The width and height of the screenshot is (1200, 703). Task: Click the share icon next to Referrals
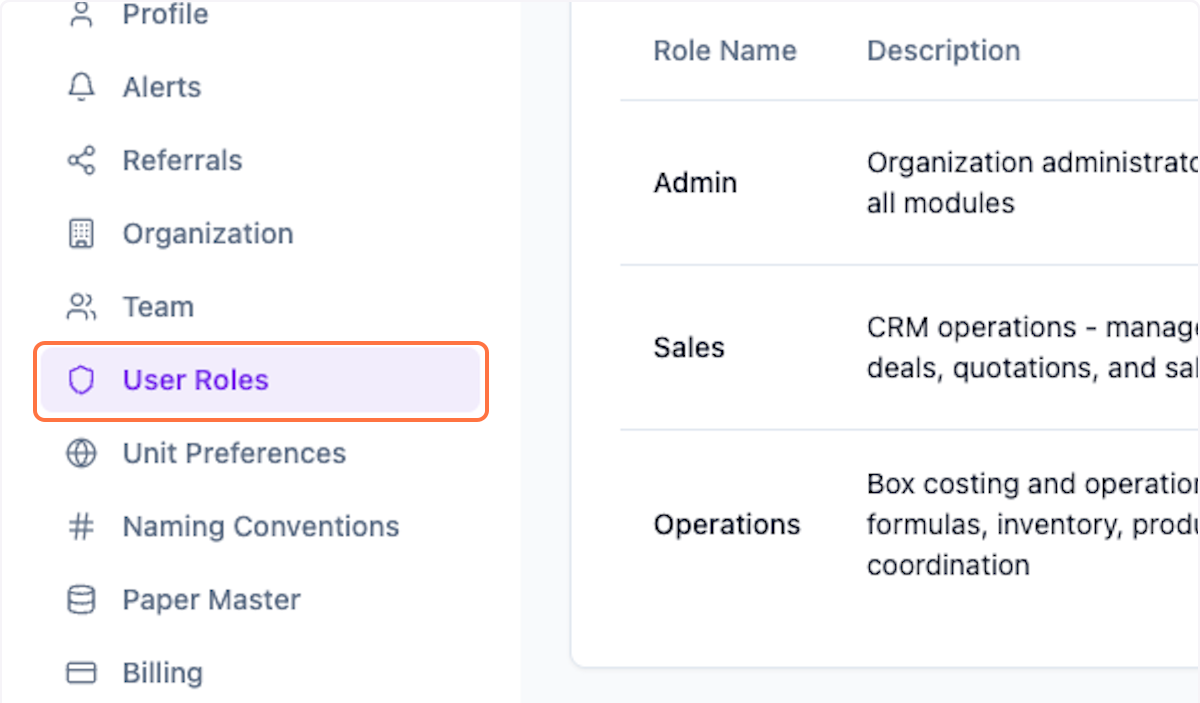pos(81,161)
